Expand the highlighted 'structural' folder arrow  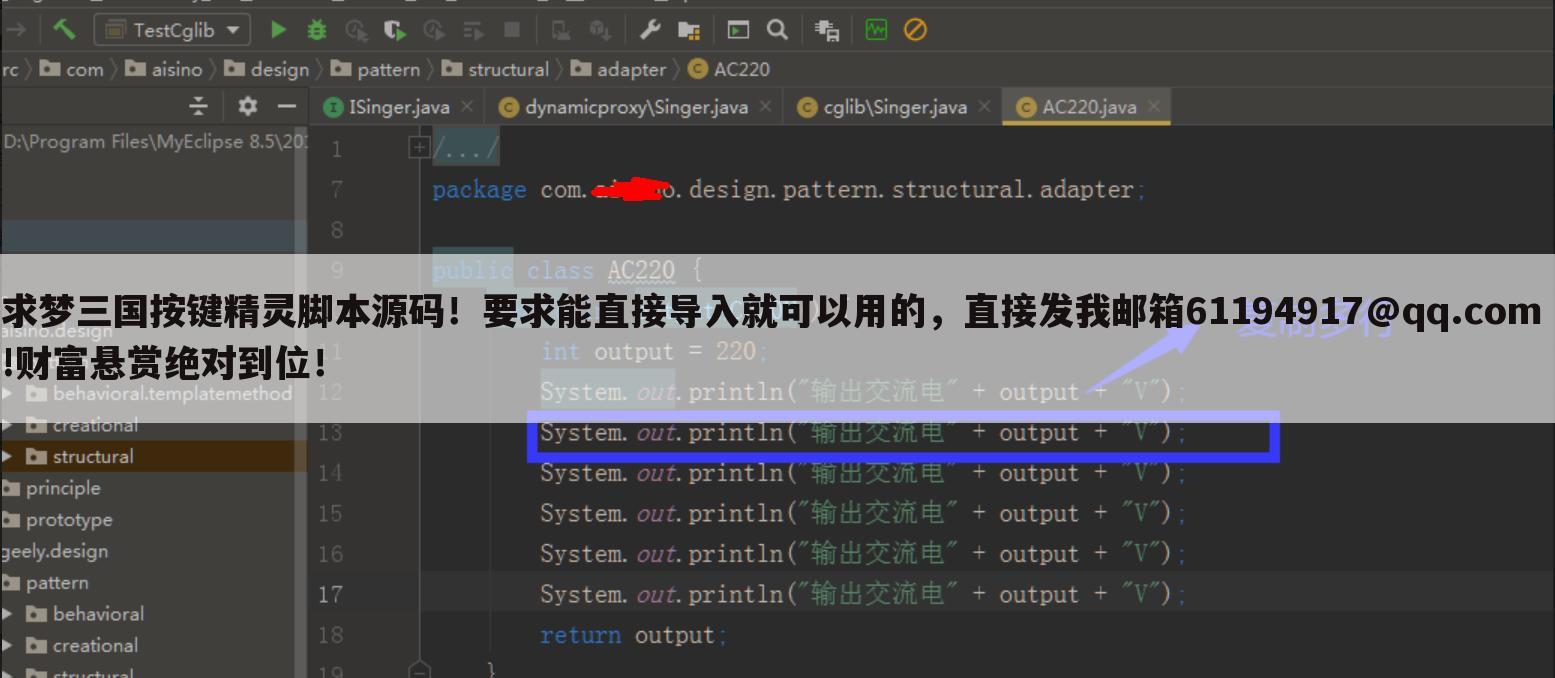[8, 456]
